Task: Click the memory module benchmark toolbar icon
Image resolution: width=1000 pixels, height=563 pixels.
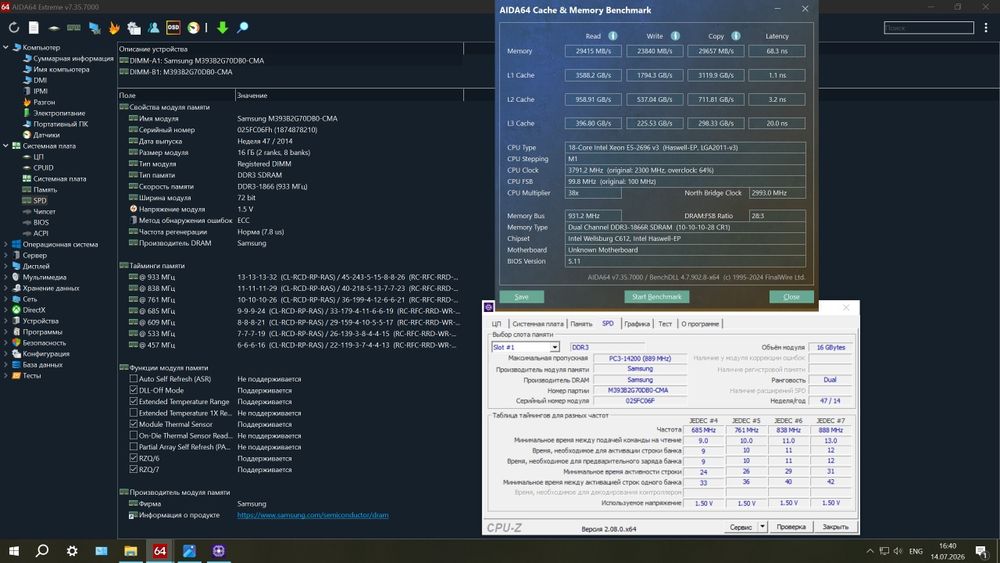Action: coord(74,27)
